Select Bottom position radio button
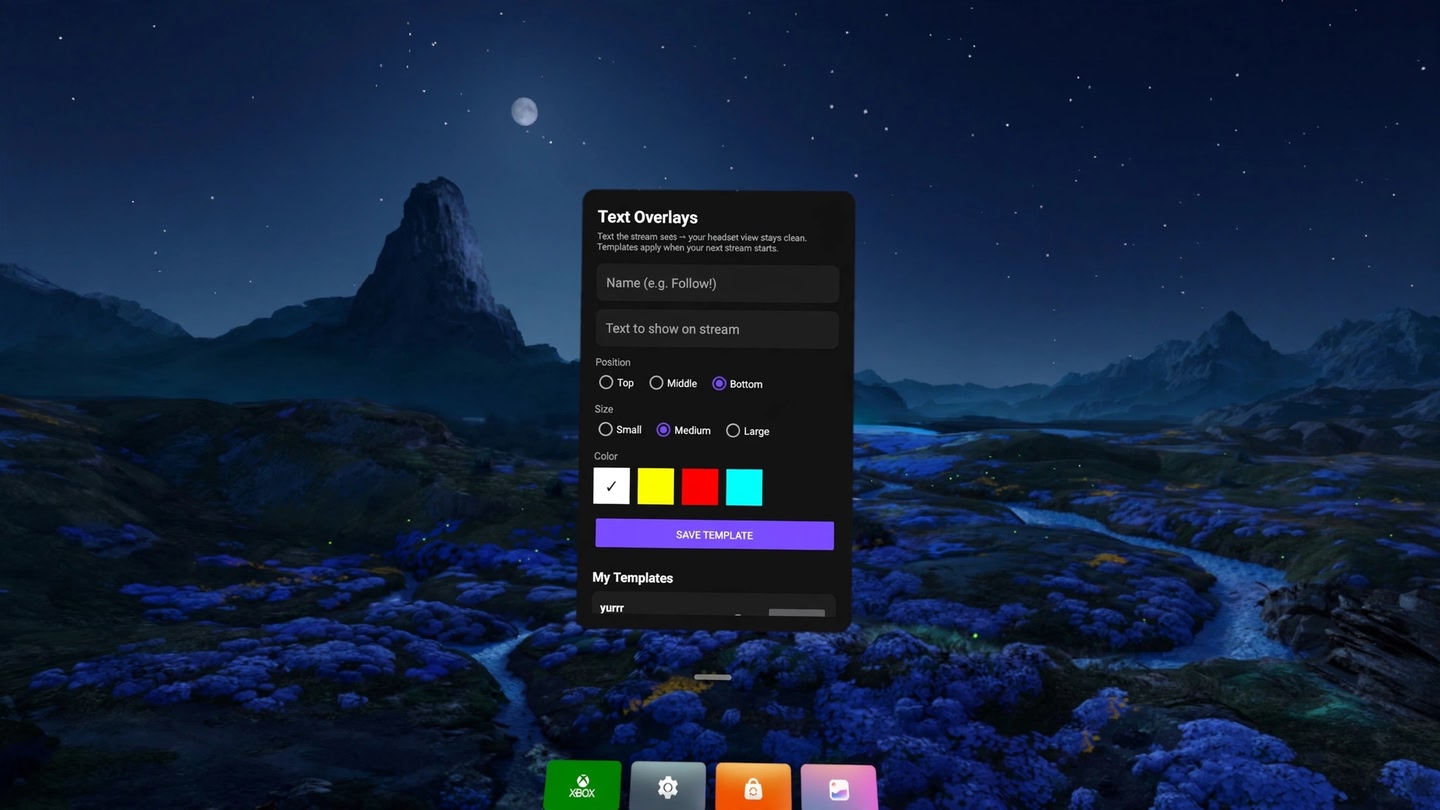Screen dimensions: 1440x810 (x=719, y=383)
